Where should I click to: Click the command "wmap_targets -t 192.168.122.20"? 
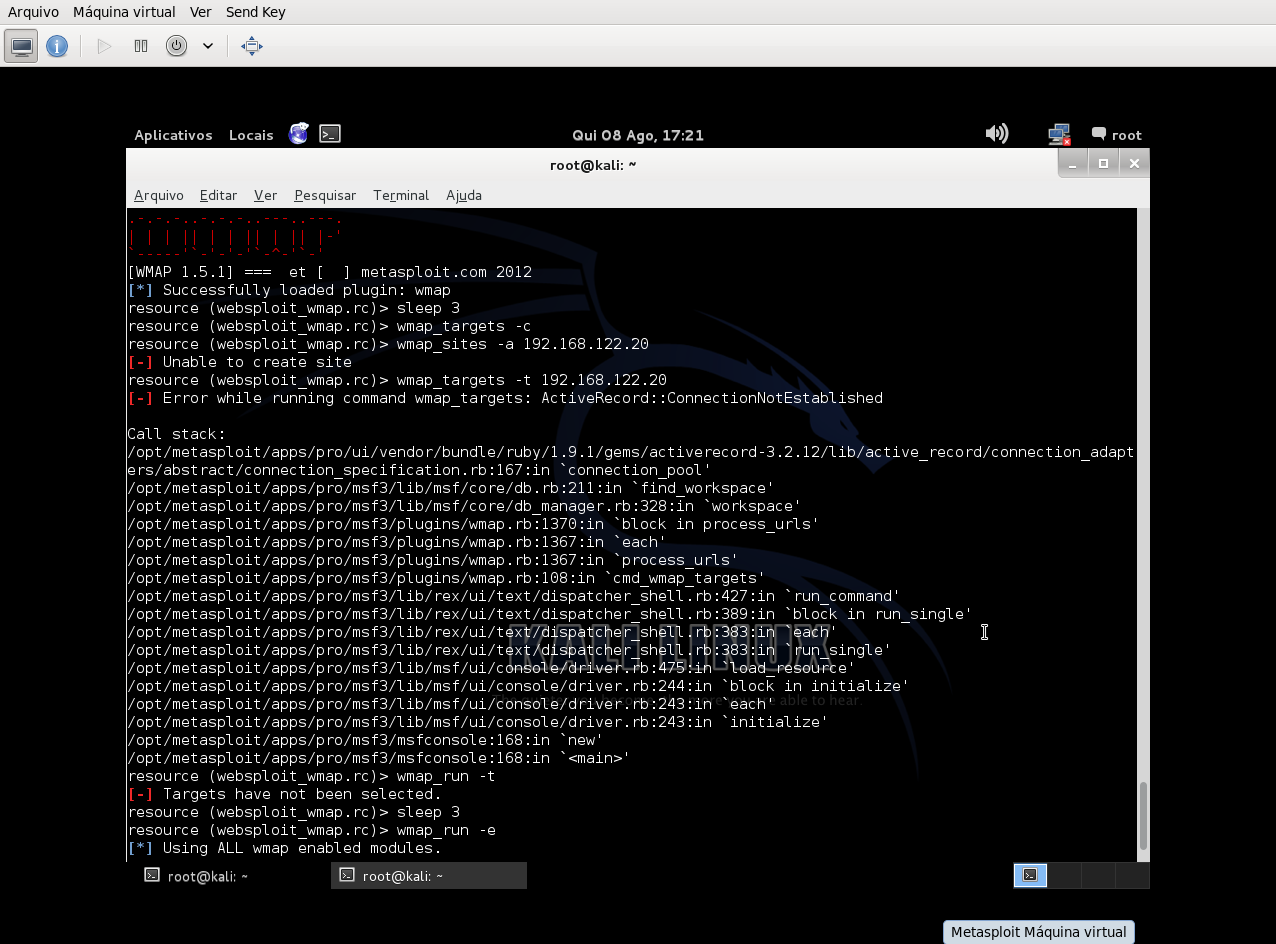[x=532, y=380]
